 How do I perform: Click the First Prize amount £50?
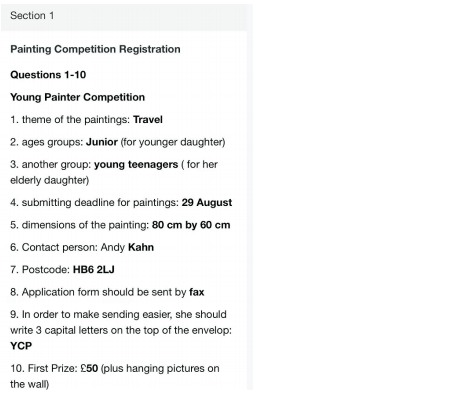(x=89, y=368)
